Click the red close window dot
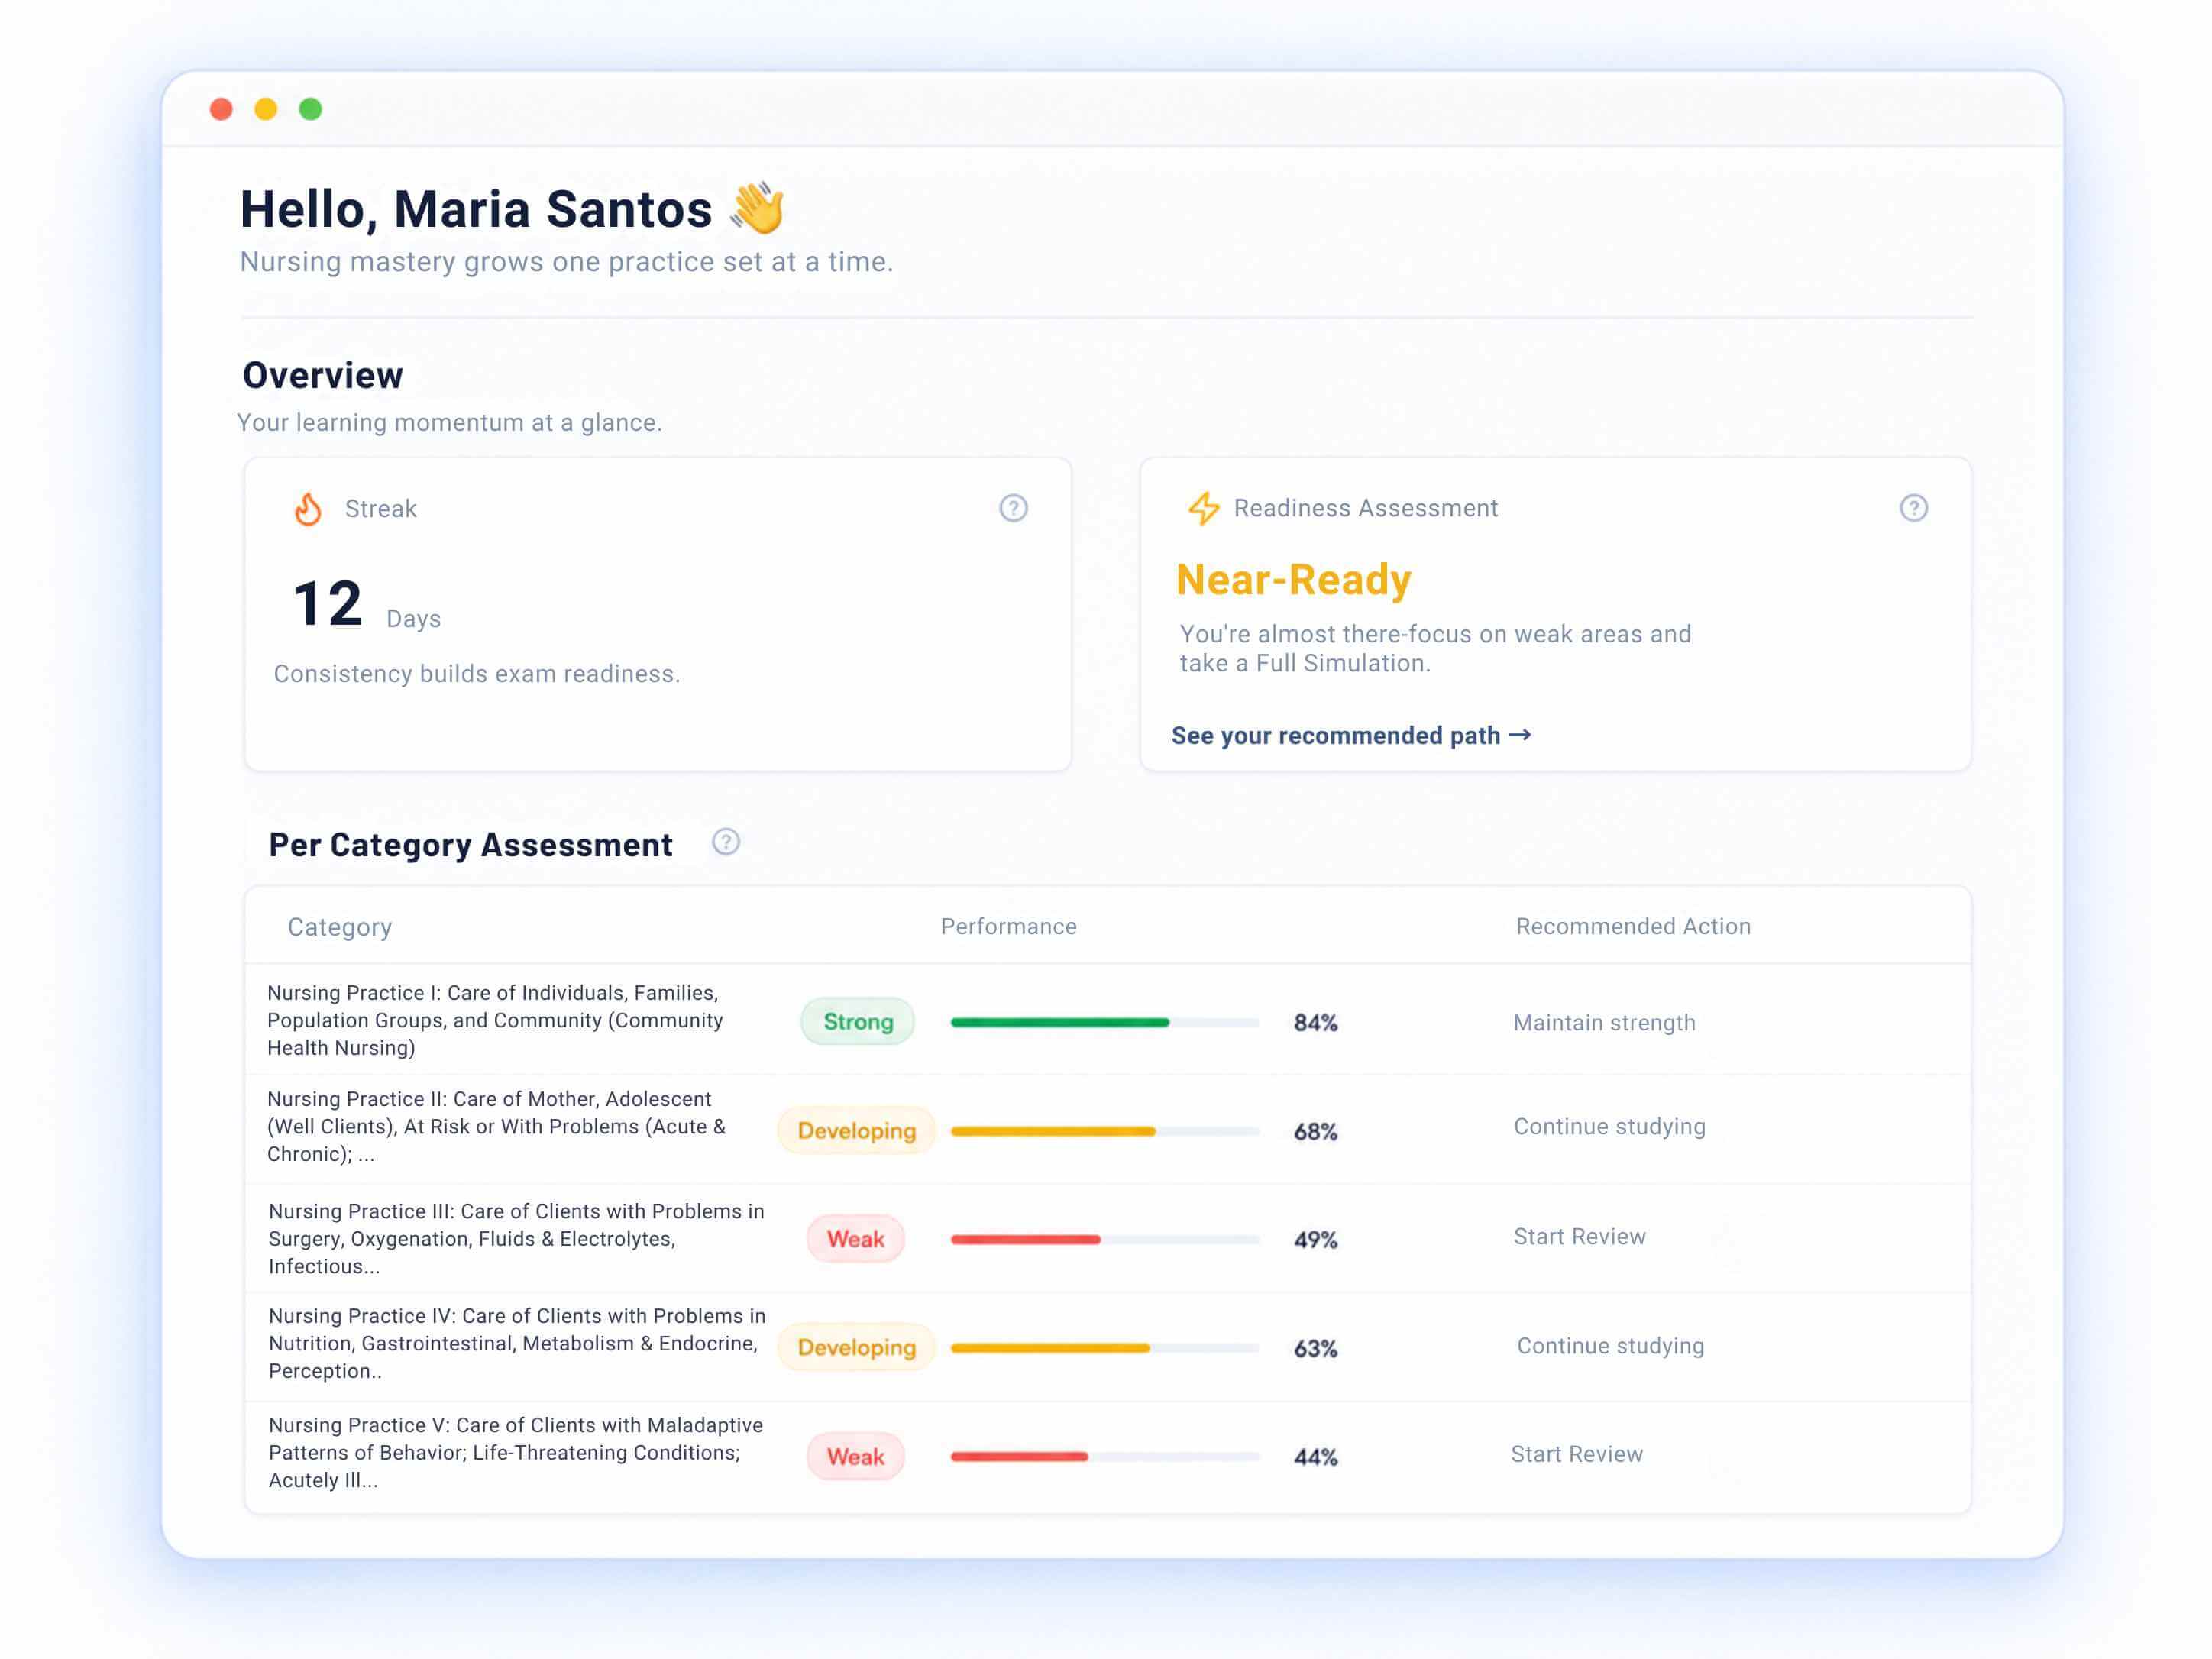The image size is (2212, 1659). (x=221, y=109)
